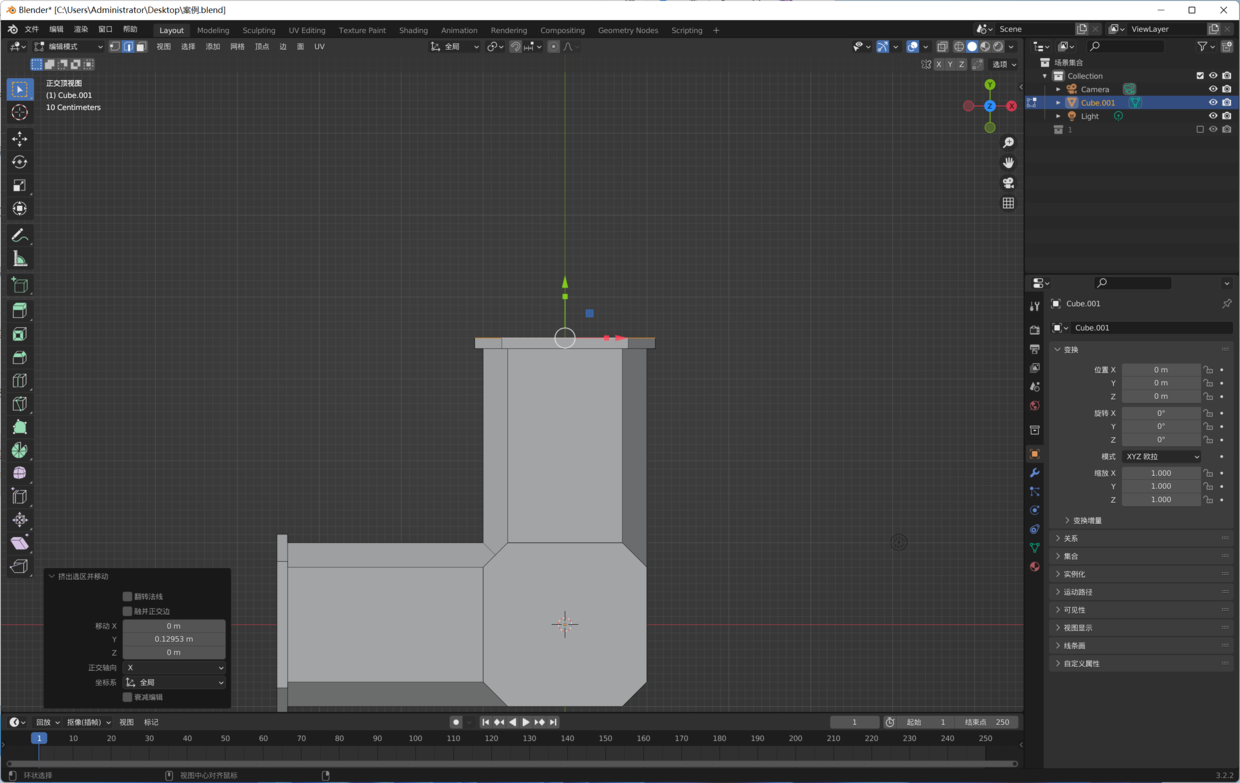Viewport: 1240px width, 783px height.
Task: Switch orthographic/perspective with grid icon
Action: 1008,203
